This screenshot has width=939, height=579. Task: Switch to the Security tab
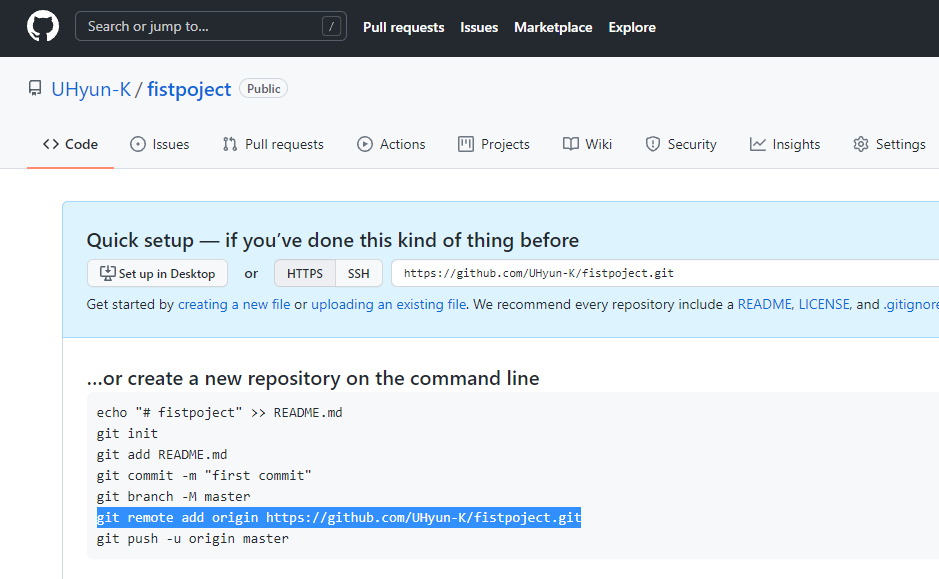(x=681, y=144)
